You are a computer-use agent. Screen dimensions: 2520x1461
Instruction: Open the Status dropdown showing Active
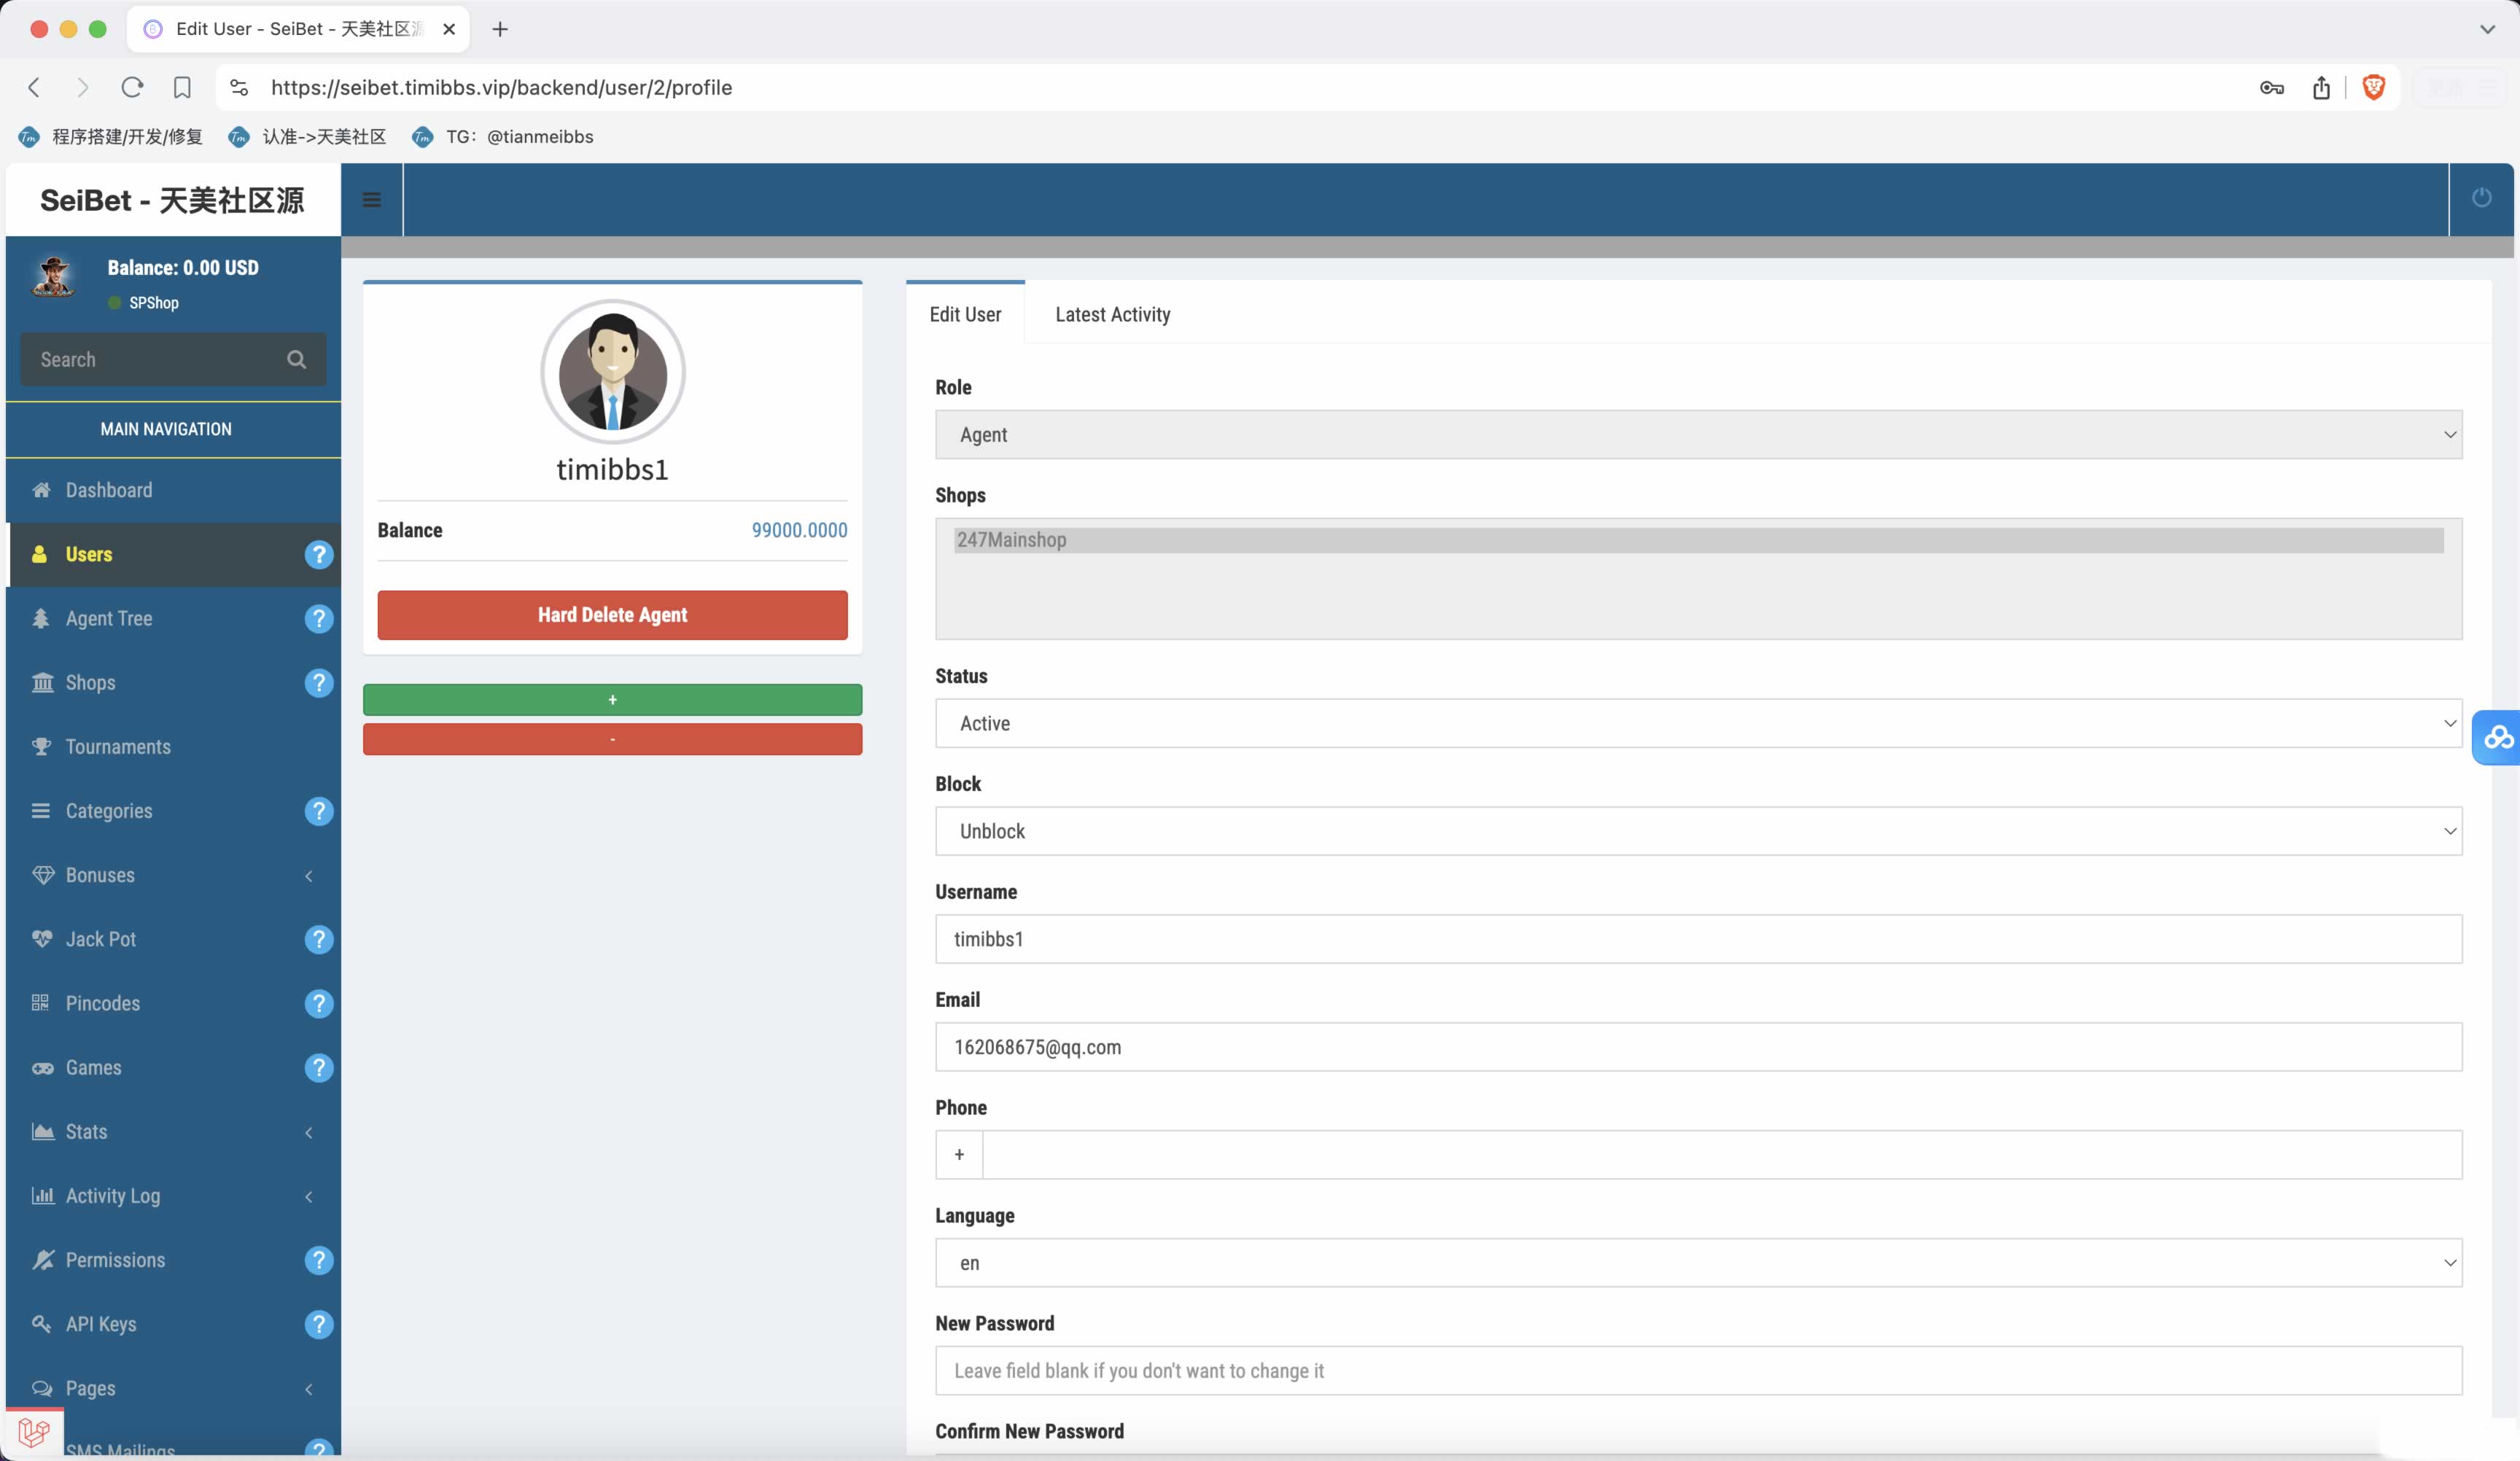pos(1697,724)
